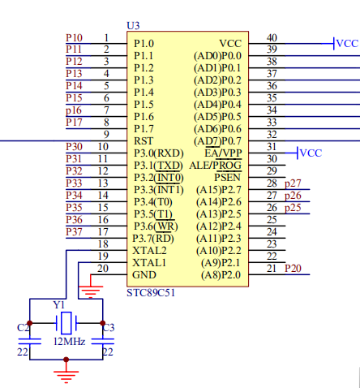
Task: Select net label p25
Action: pos(293,208)
